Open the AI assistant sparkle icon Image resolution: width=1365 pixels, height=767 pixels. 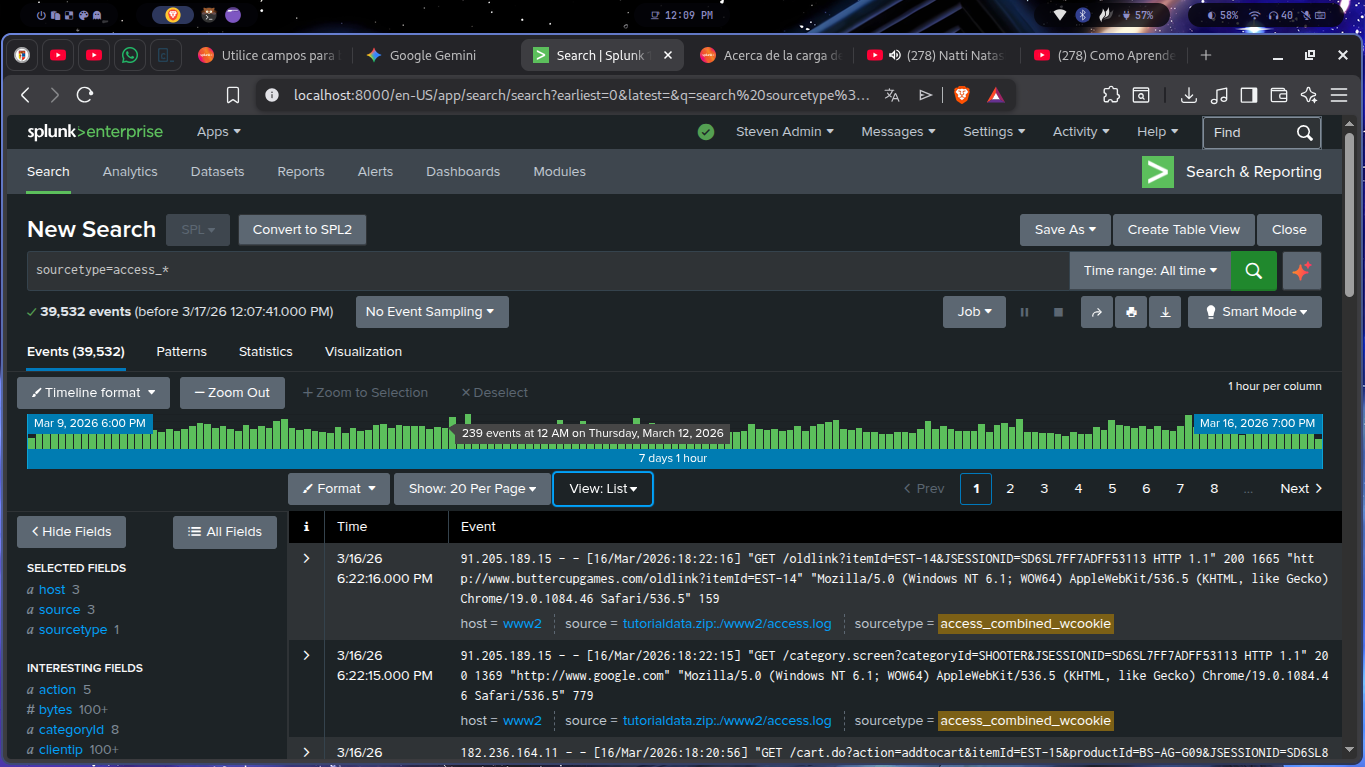pyautogui.click(x=1301, y=271)
